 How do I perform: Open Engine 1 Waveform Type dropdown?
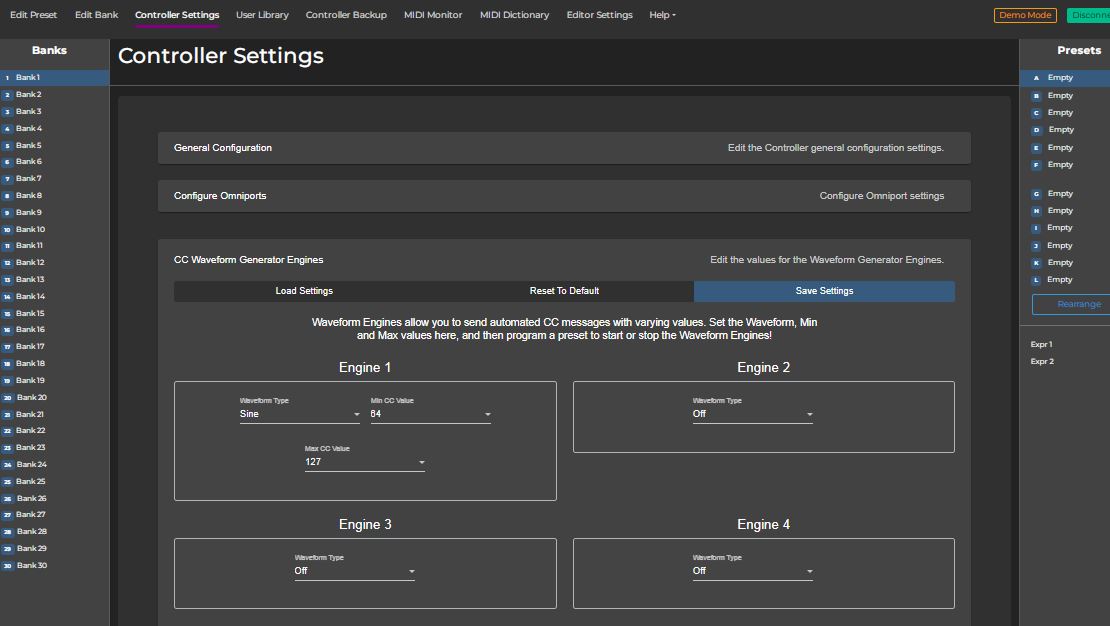(x=299, y=414)
